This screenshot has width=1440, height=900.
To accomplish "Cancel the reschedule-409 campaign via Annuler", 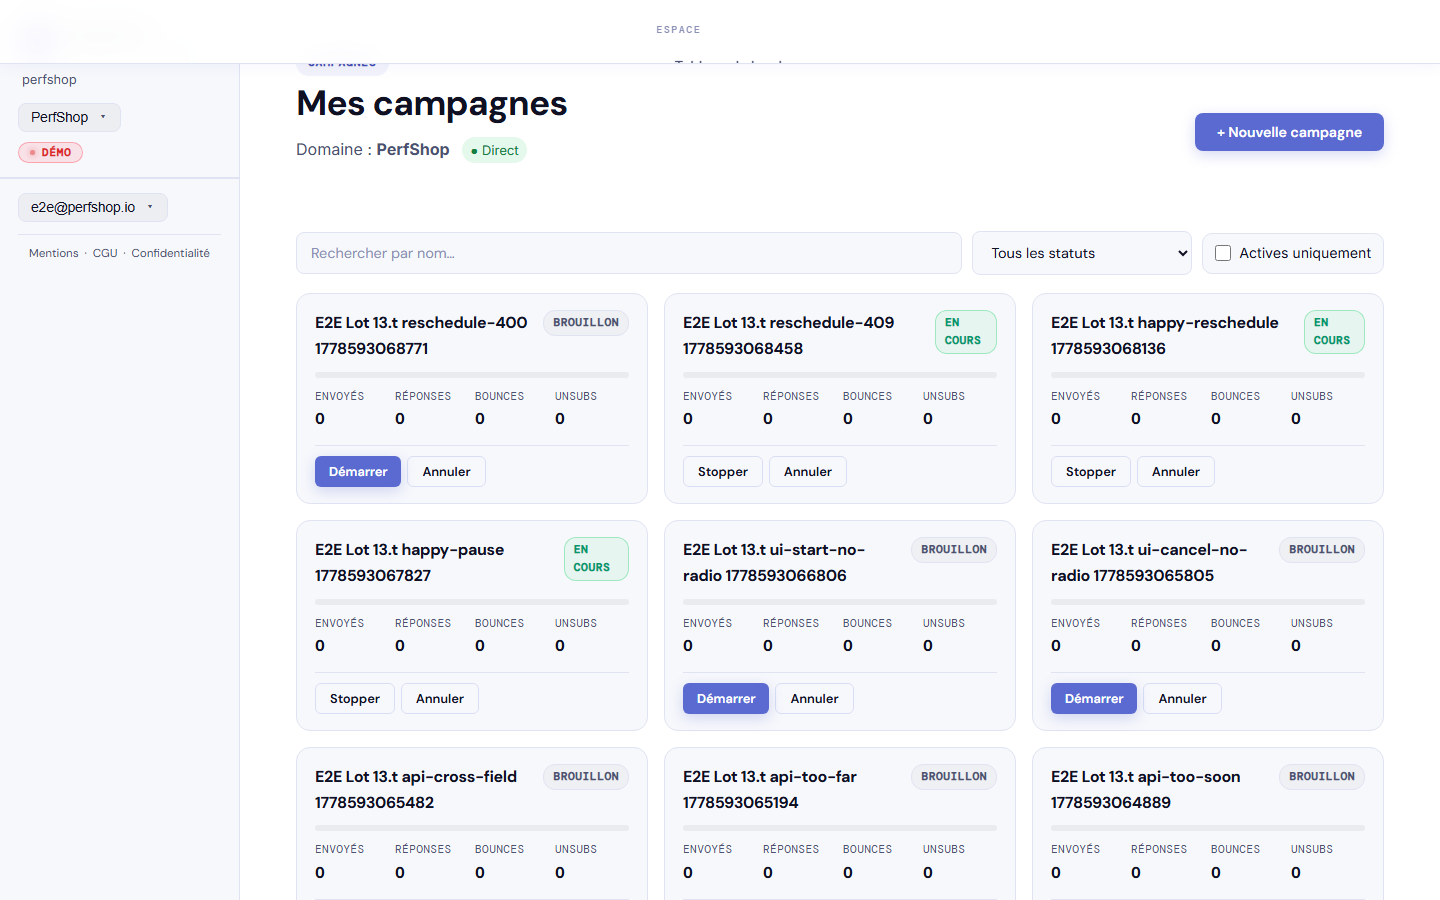I will coord(808,472).
